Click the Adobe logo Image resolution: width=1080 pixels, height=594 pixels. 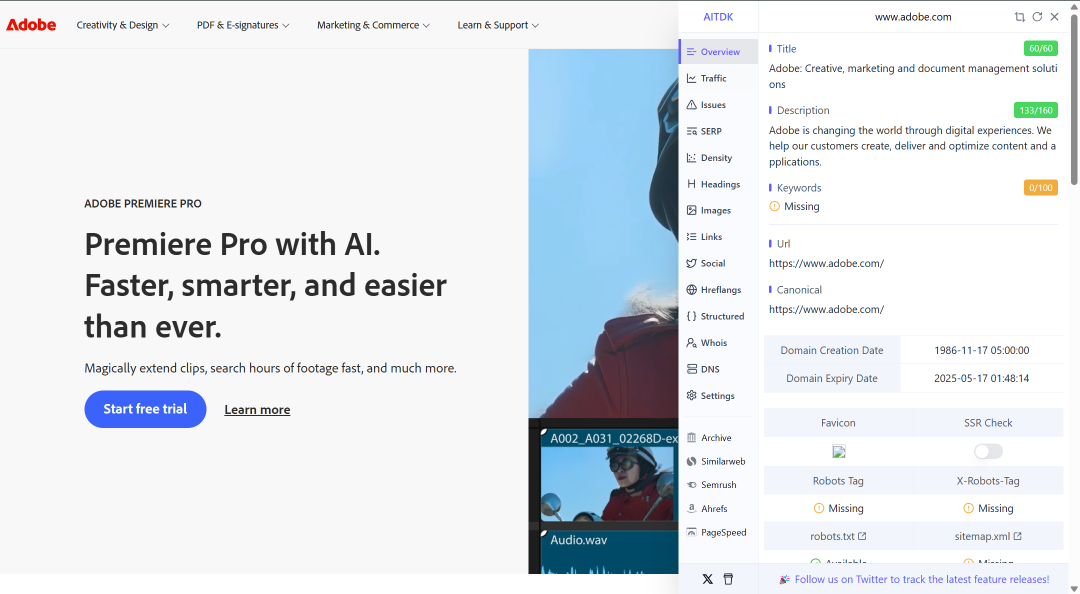click(31, 25)
